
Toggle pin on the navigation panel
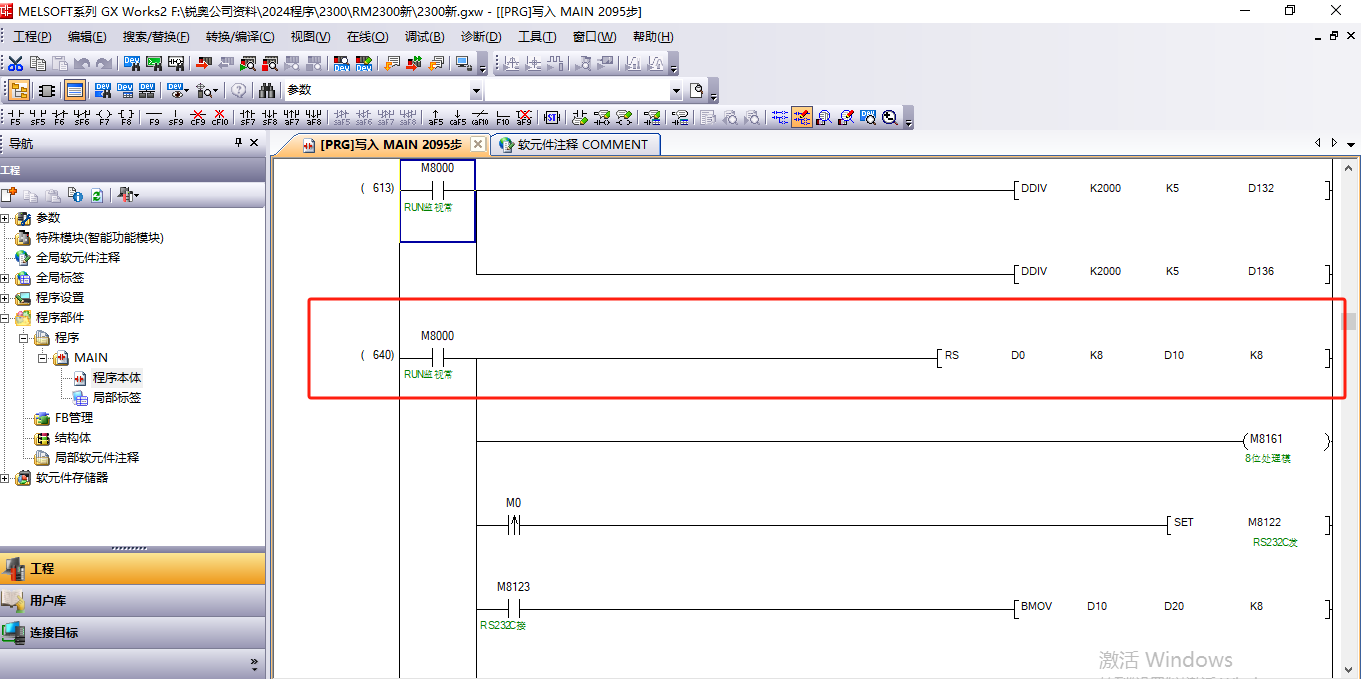(238, 143)
